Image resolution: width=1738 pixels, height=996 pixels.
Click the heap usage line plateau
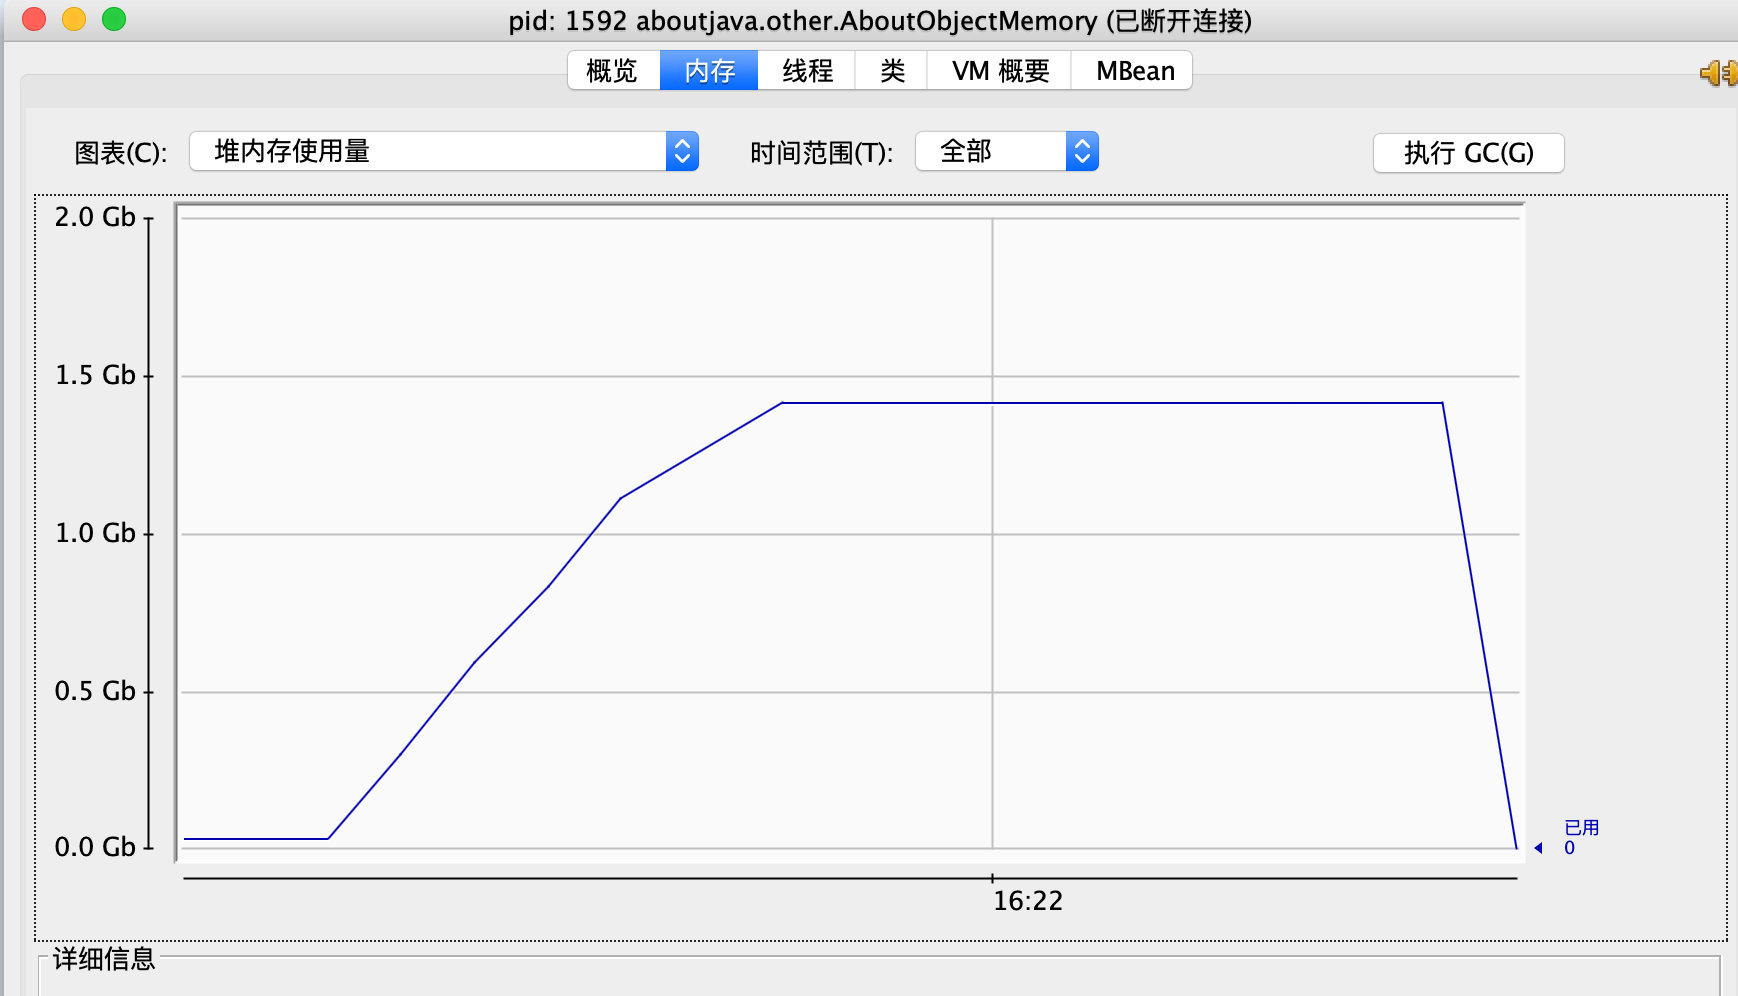(x=1112, y=403)
